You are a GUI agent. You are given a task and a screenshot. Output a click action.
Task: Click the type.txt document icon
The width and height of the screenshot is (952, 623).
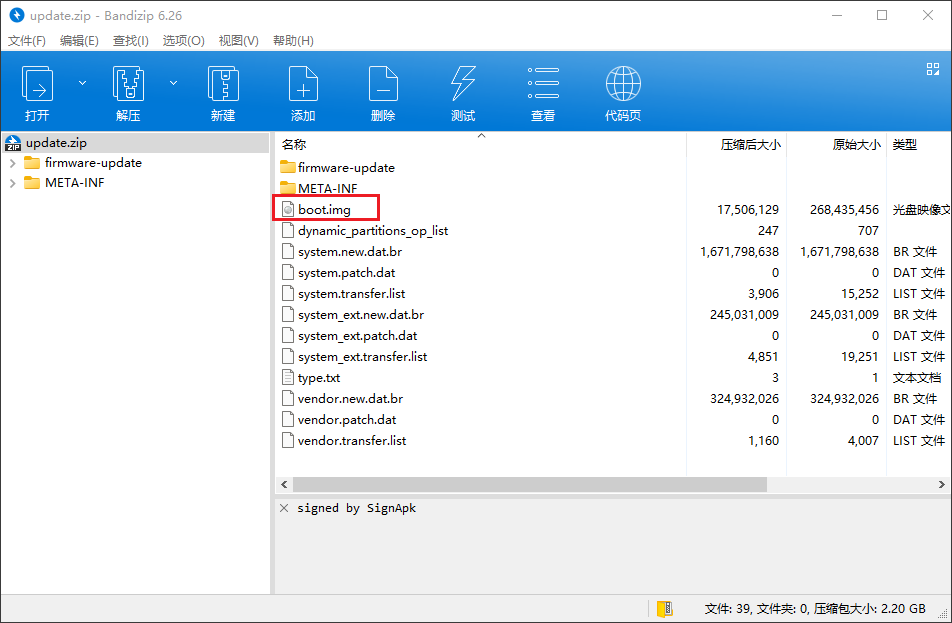[288, 378]
